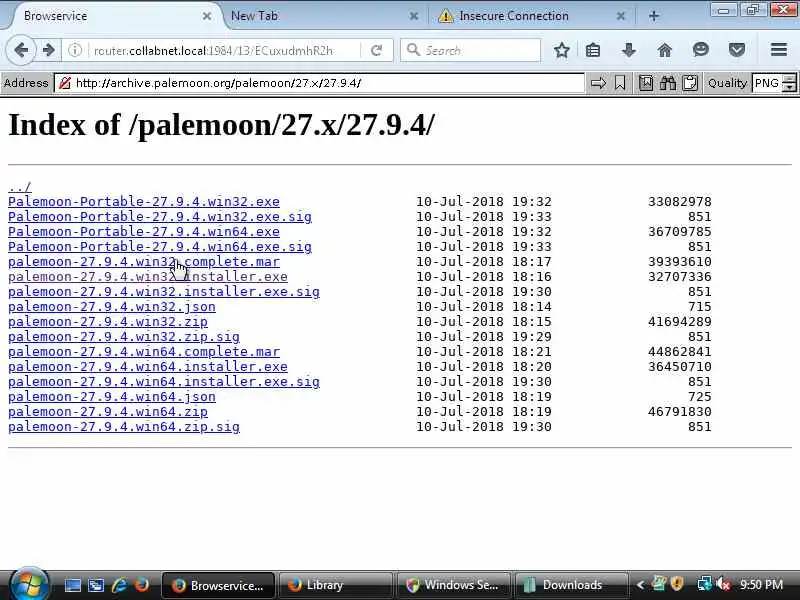Open the site information icon in the URL bar
The image size is (800, 600).
pos(75,50)
